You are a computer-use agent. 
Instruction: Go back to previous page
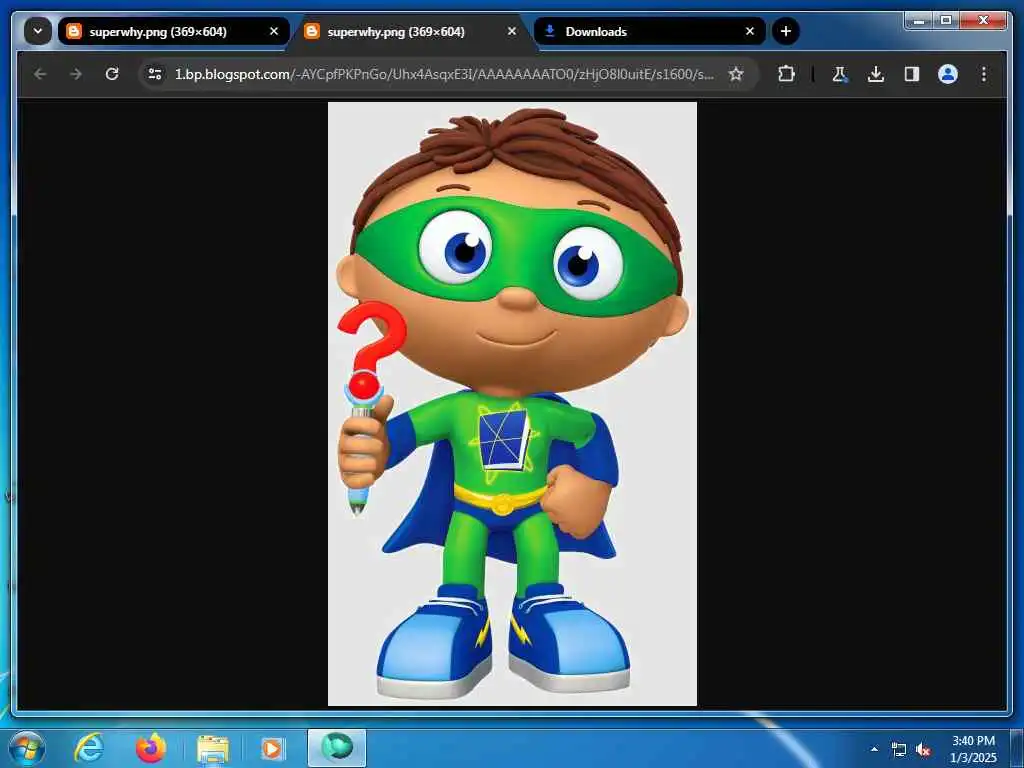[40, 74]
